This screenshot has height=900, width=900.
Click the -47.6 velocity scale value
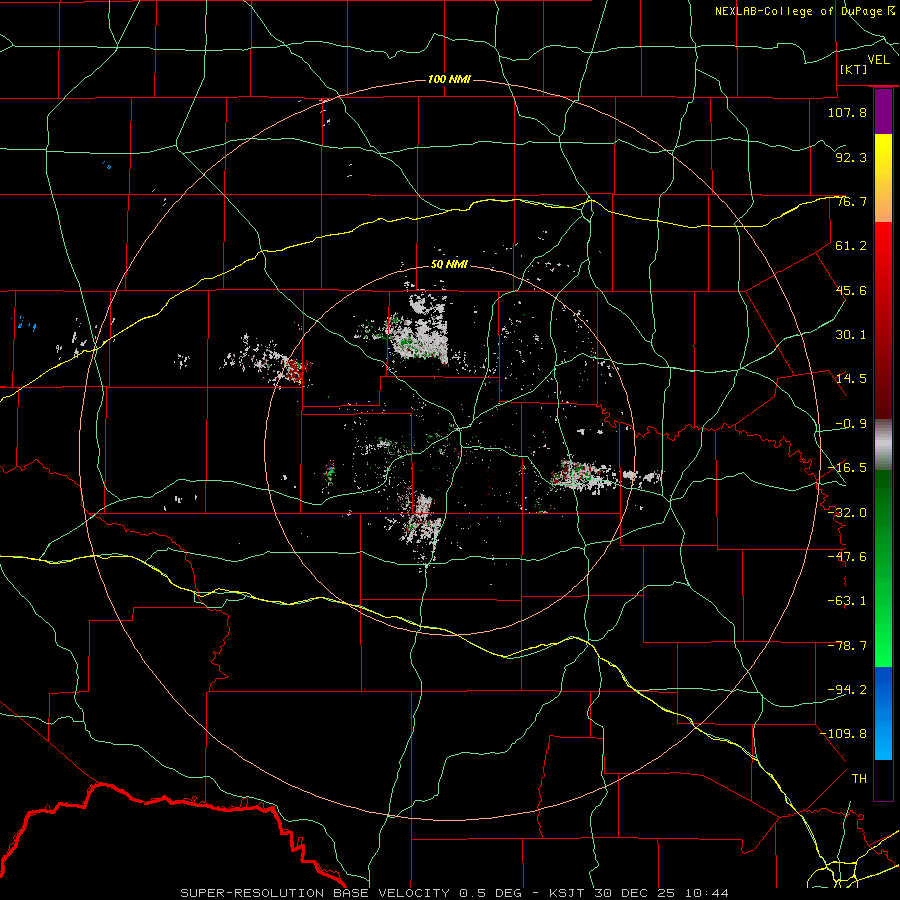pos(847,557)
